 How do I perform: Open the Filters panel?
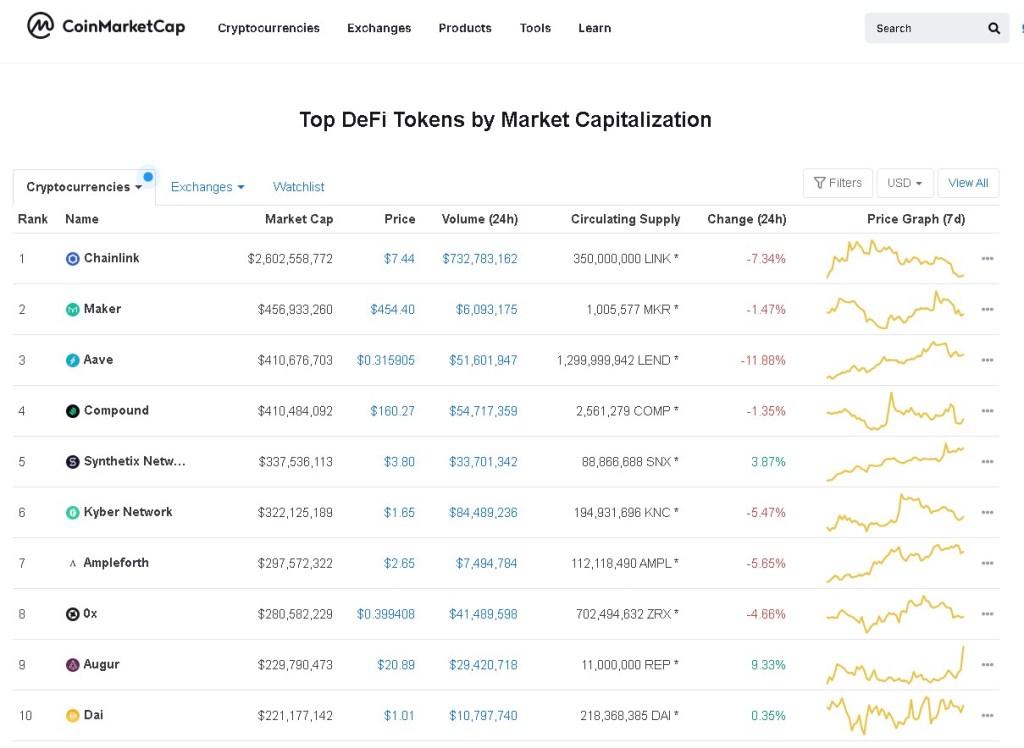tap(838, 183)
